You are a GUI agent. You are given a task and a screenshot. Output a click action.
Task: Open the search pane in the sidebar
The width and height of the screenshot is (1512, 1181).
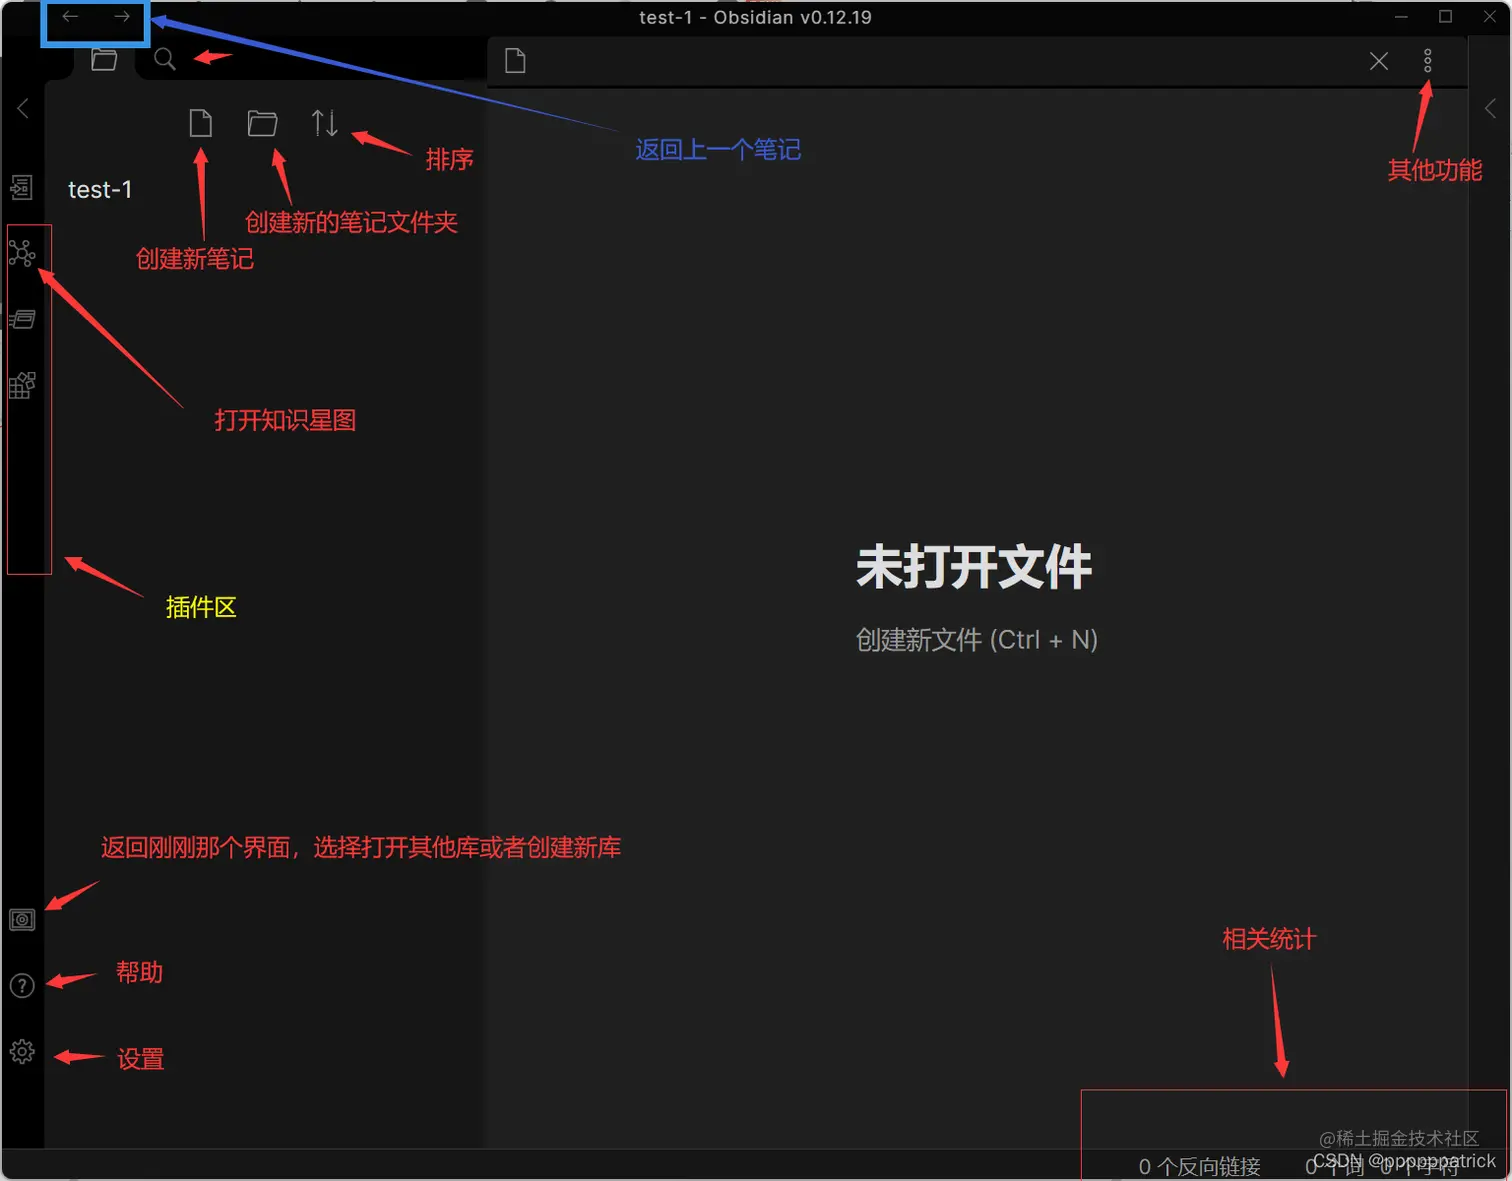(164, 59)
